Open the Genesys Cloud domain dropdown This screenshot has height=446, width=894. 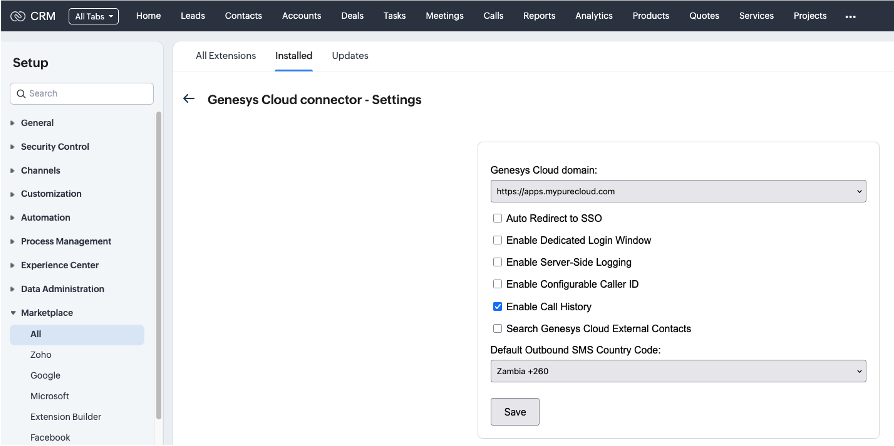[x=678, y=191]
